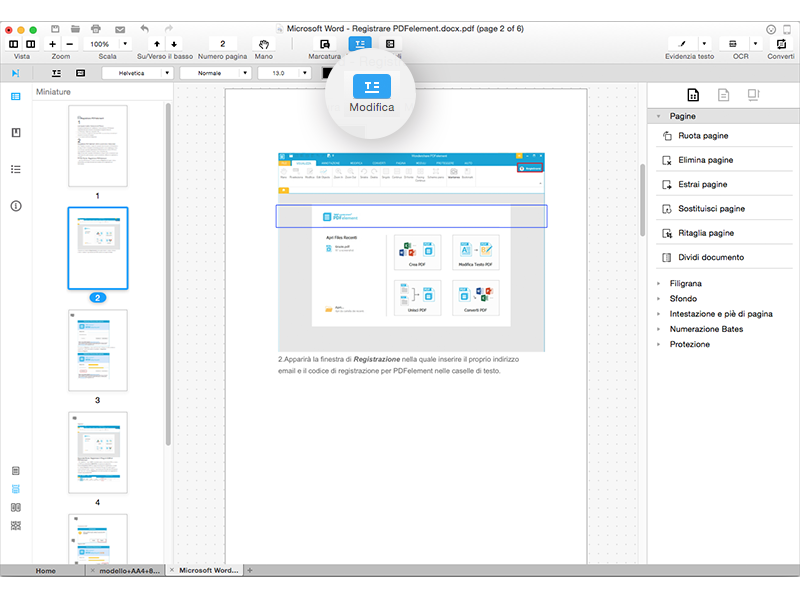Click the blue collapse panel arrow icon
The width and height of the screenshot is (800, 600).
click(x=16, y=73)
